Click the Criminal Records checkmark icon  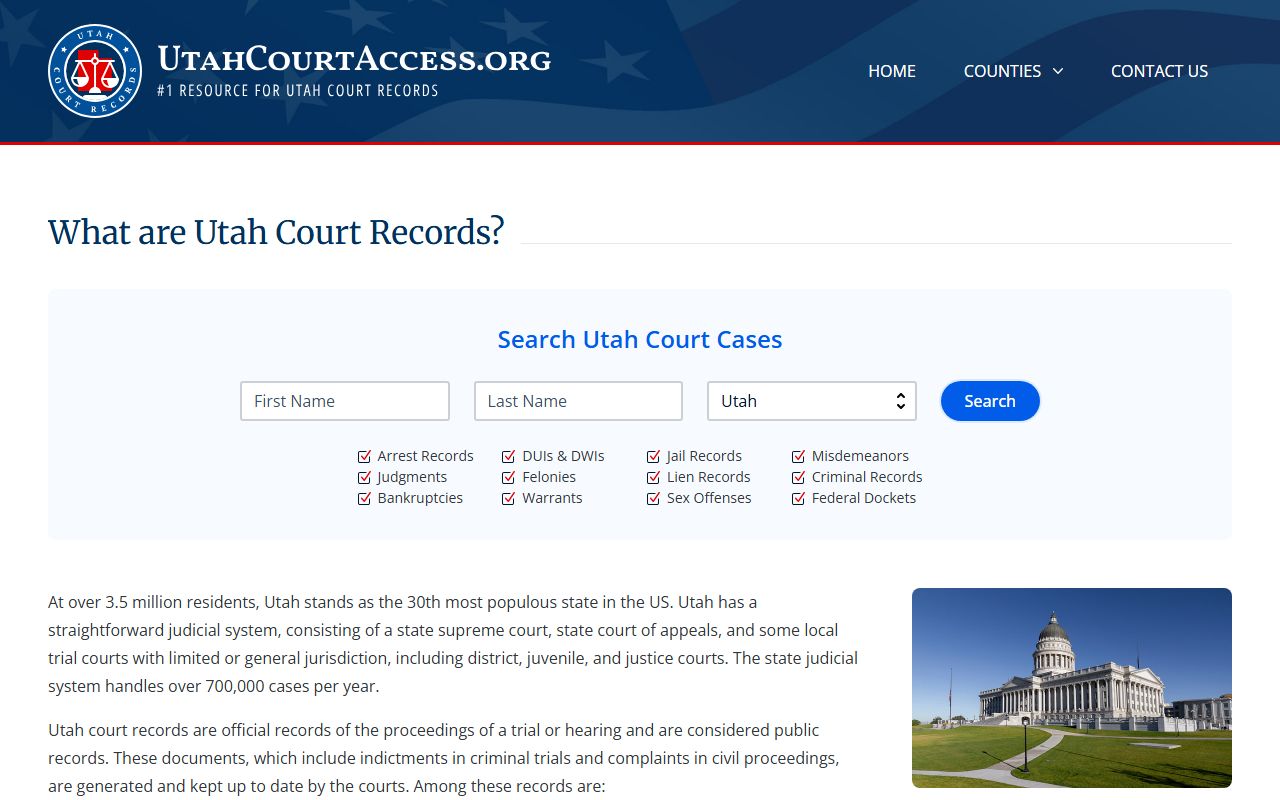tap(799, 477)
